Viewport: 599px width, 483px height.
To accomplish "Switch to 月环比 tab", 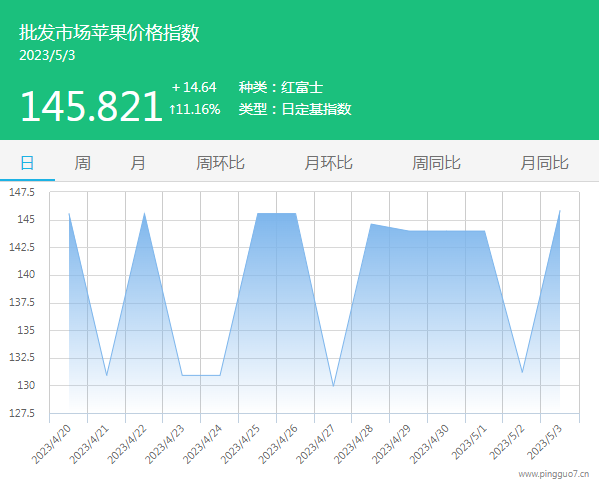I will 329,163.
